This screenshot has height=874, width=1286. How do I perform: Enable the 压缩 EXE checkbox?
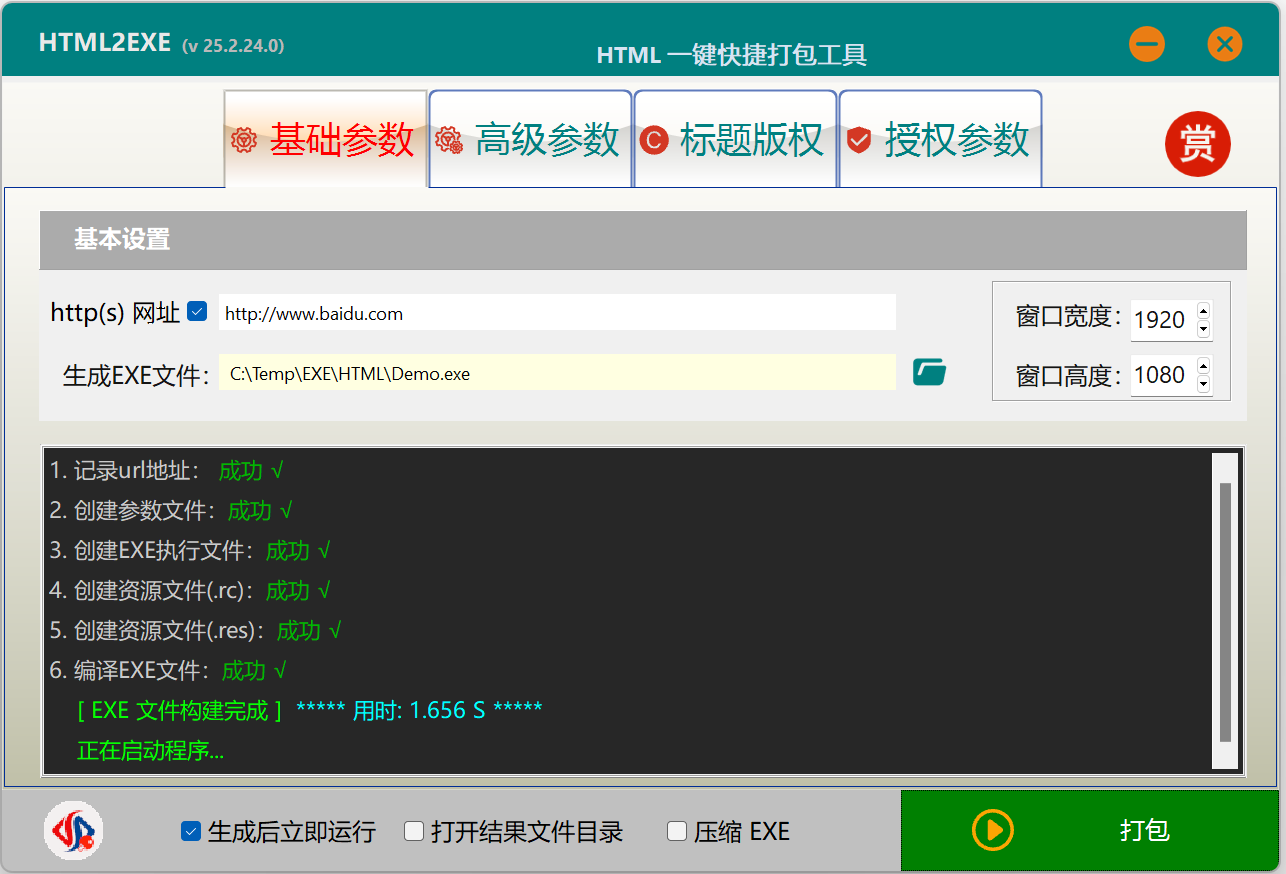point(677,831)
